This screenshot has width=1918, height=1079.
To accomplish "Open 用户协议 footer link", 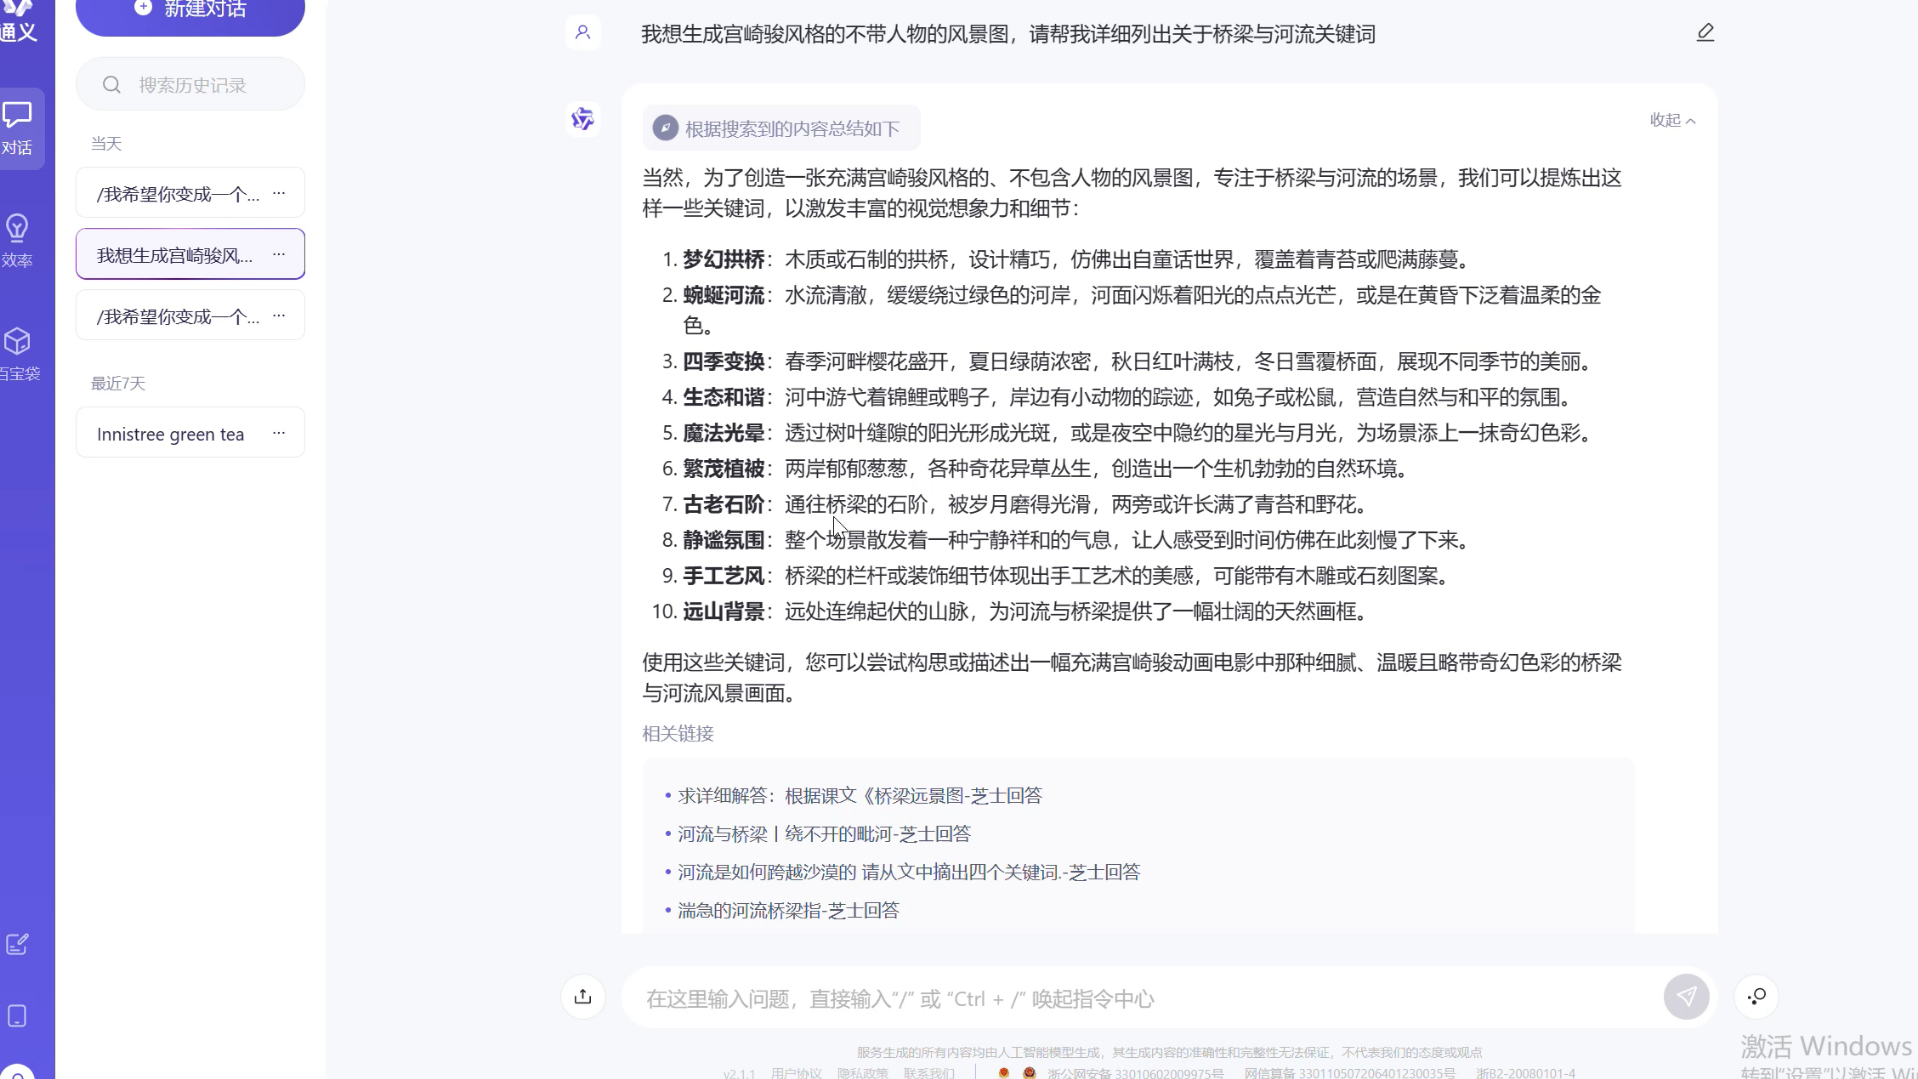I will tap(796, 1073).
